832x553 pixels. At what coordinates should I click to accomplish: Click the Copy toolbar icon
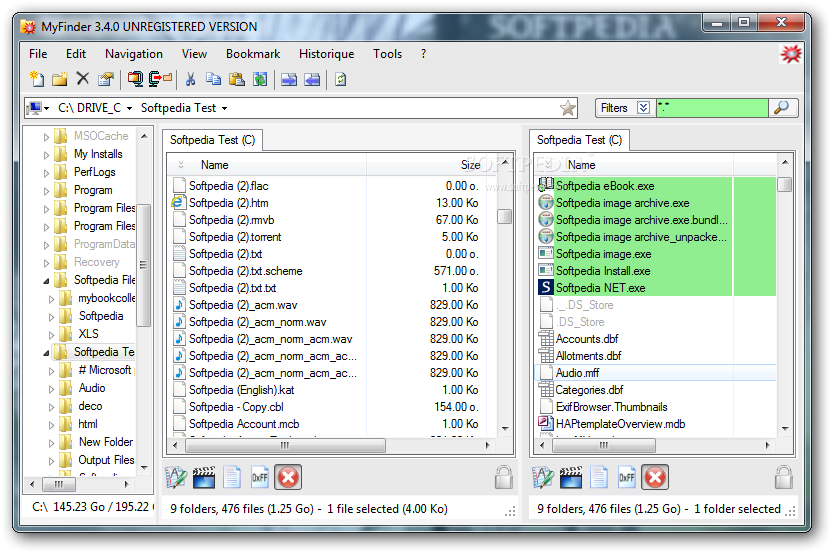(213, 80)
